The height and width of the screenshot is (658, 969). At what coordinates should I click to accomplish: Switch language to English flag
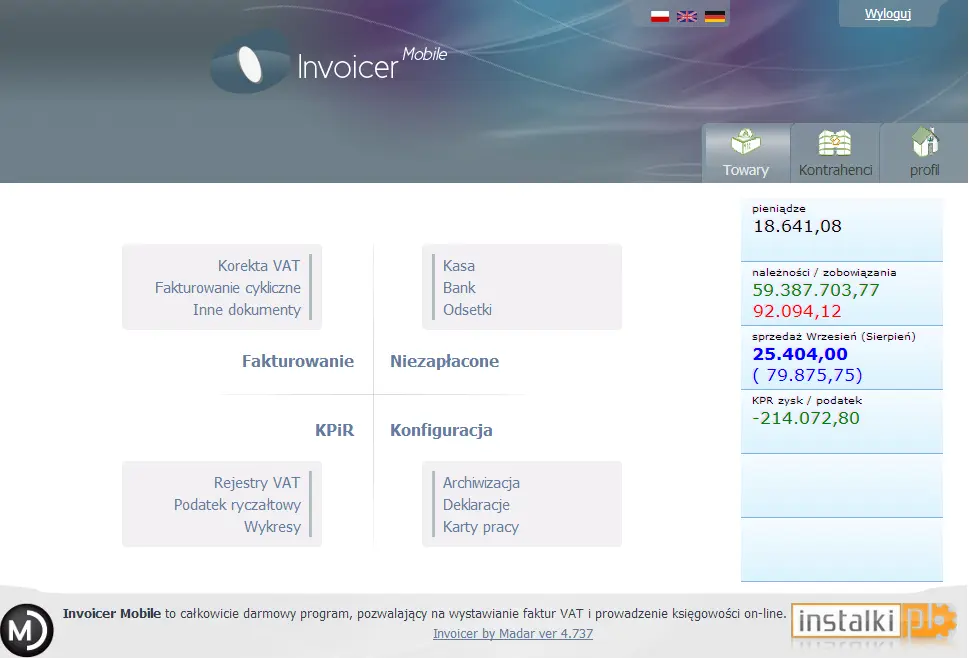(687, 17)
